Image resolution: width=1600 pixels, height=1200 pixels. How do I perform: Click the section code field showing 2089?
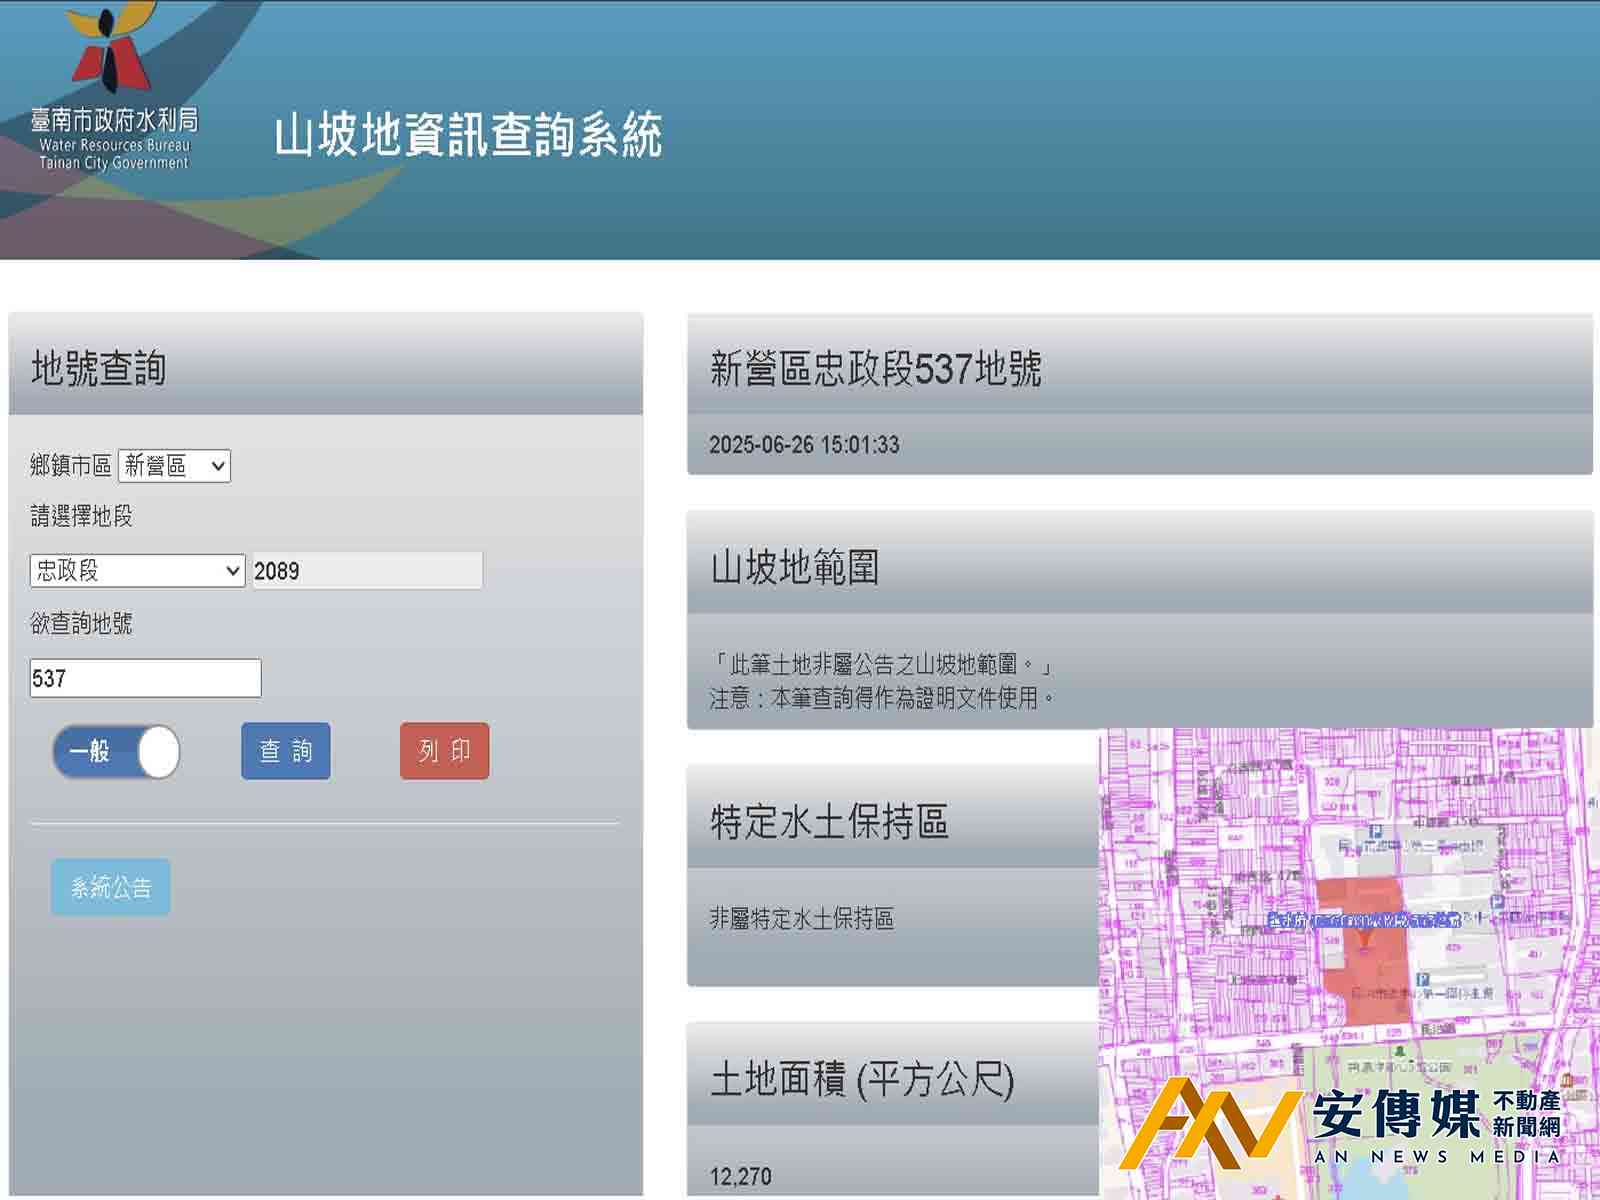click(366, 571)
